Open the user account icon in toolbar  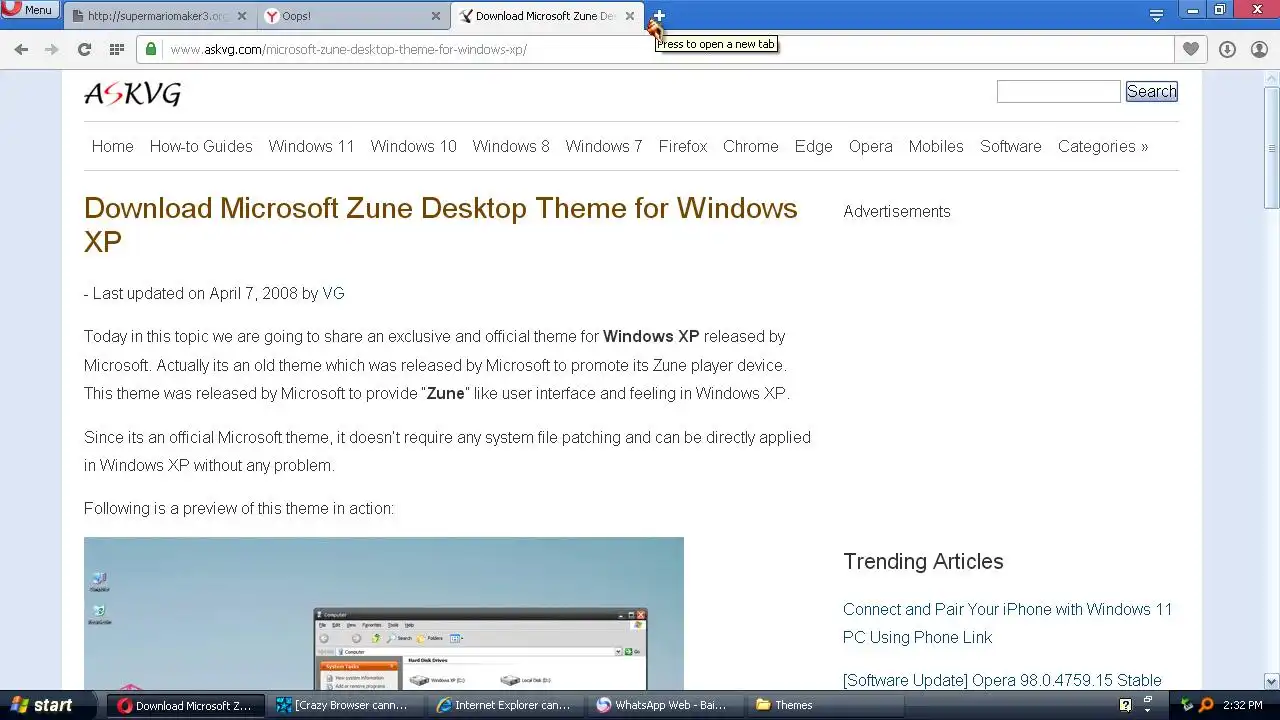click(x=1259, y=49)
